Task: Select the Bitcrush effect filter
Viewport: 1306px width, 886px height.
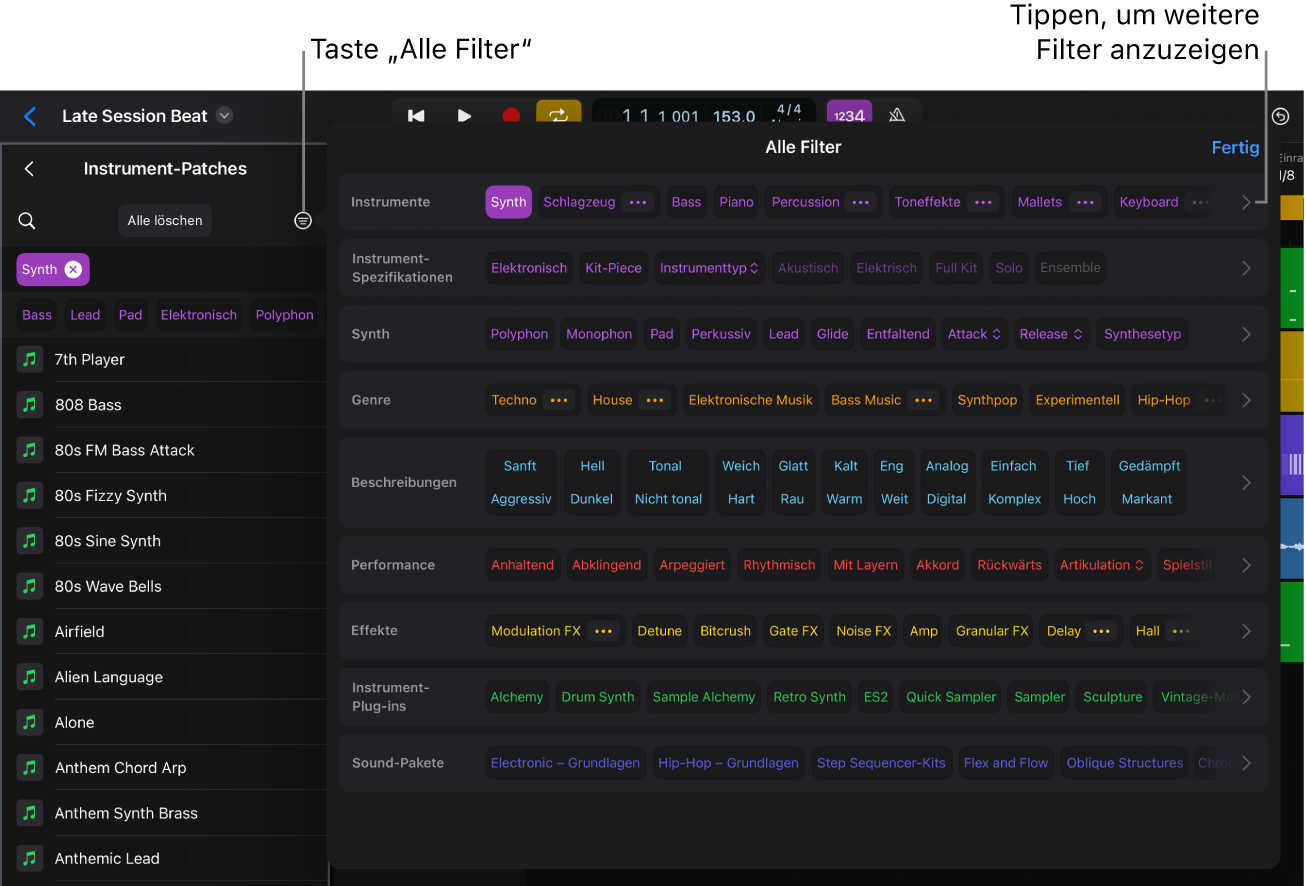Action: pos(725,631)
